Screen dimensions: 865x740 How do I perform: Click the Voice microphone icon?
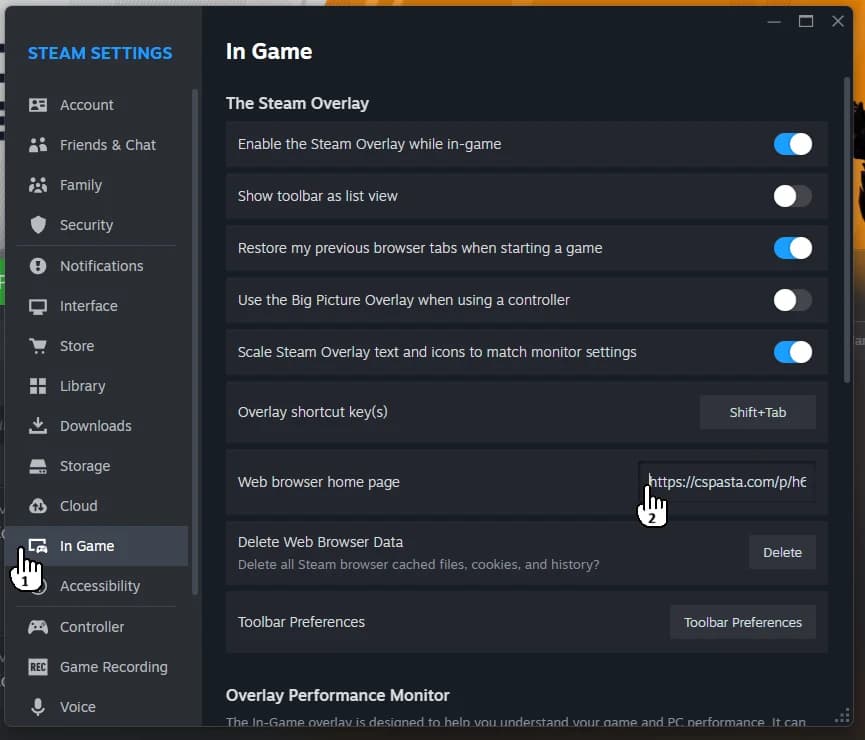pos(38,707)
